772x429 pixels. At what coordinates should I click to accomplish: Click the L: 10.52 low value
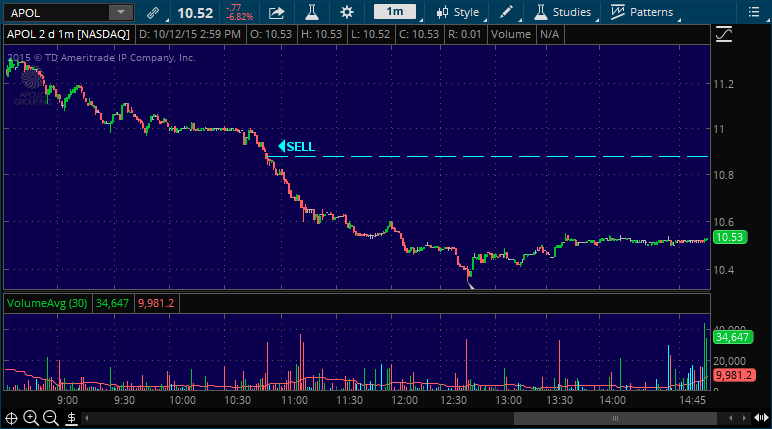coord(370,34)
